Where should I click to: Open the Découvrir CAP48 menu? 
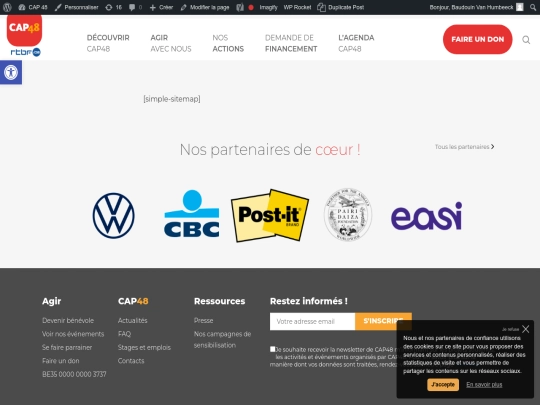tap(108, 43)
